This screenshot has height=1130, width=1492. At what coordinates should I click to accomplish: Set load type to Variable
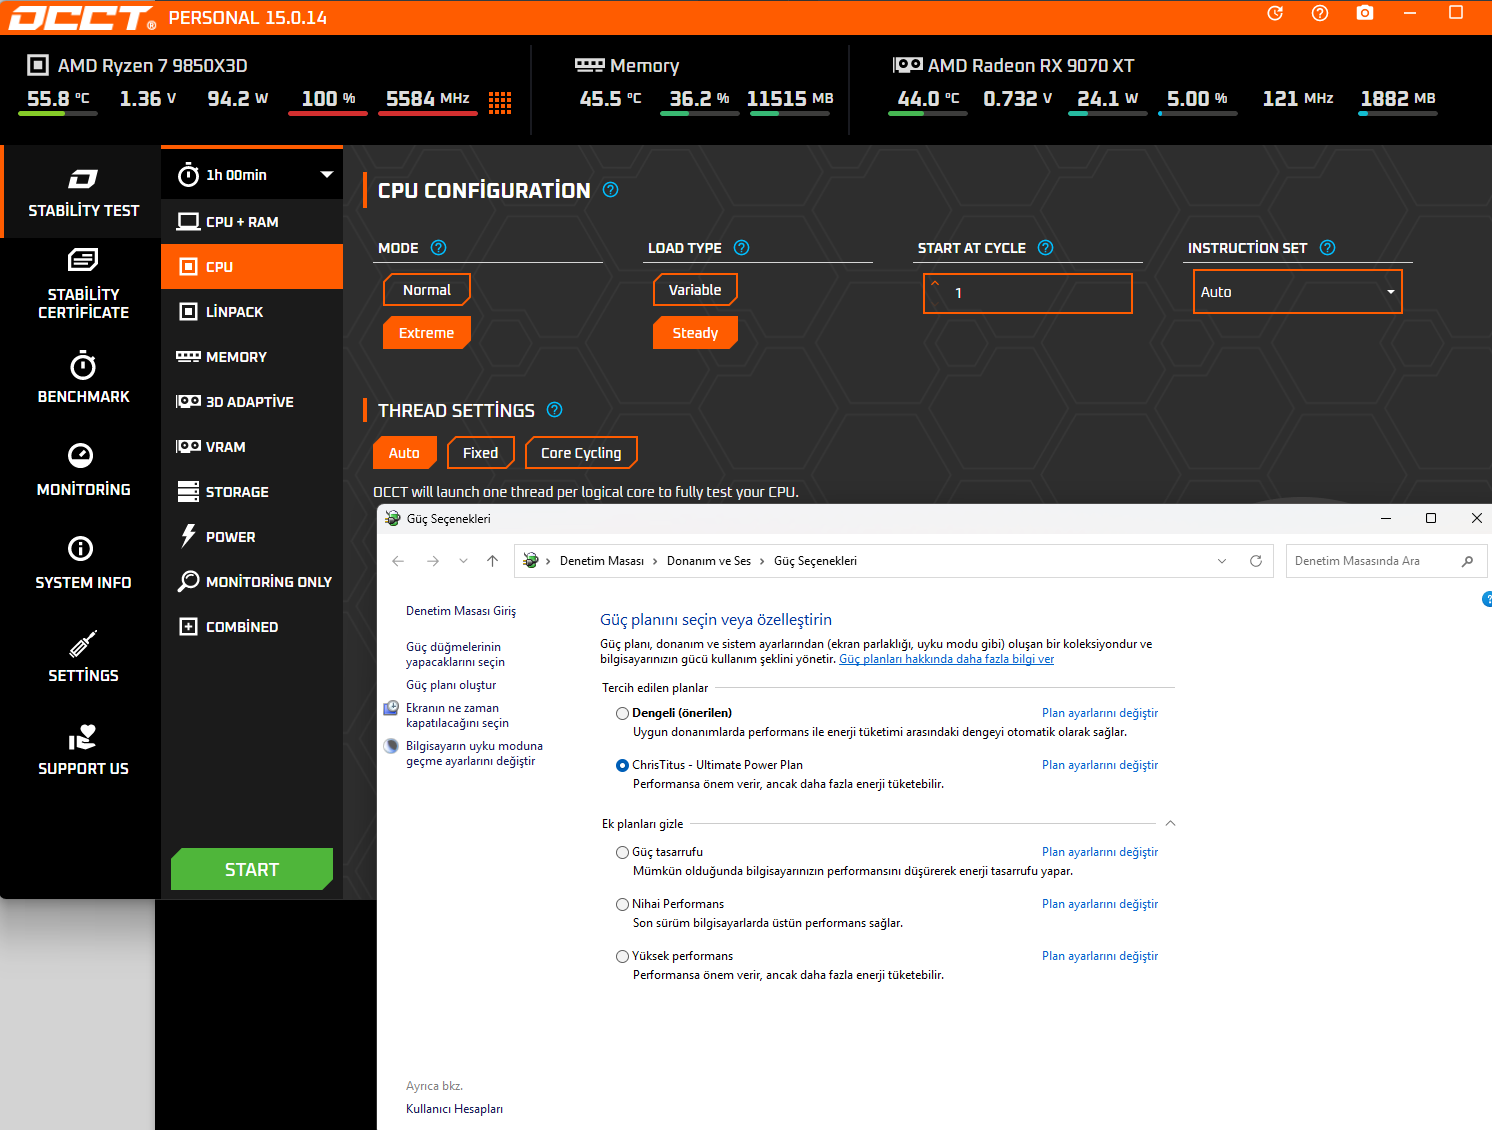tap(695, 290)
